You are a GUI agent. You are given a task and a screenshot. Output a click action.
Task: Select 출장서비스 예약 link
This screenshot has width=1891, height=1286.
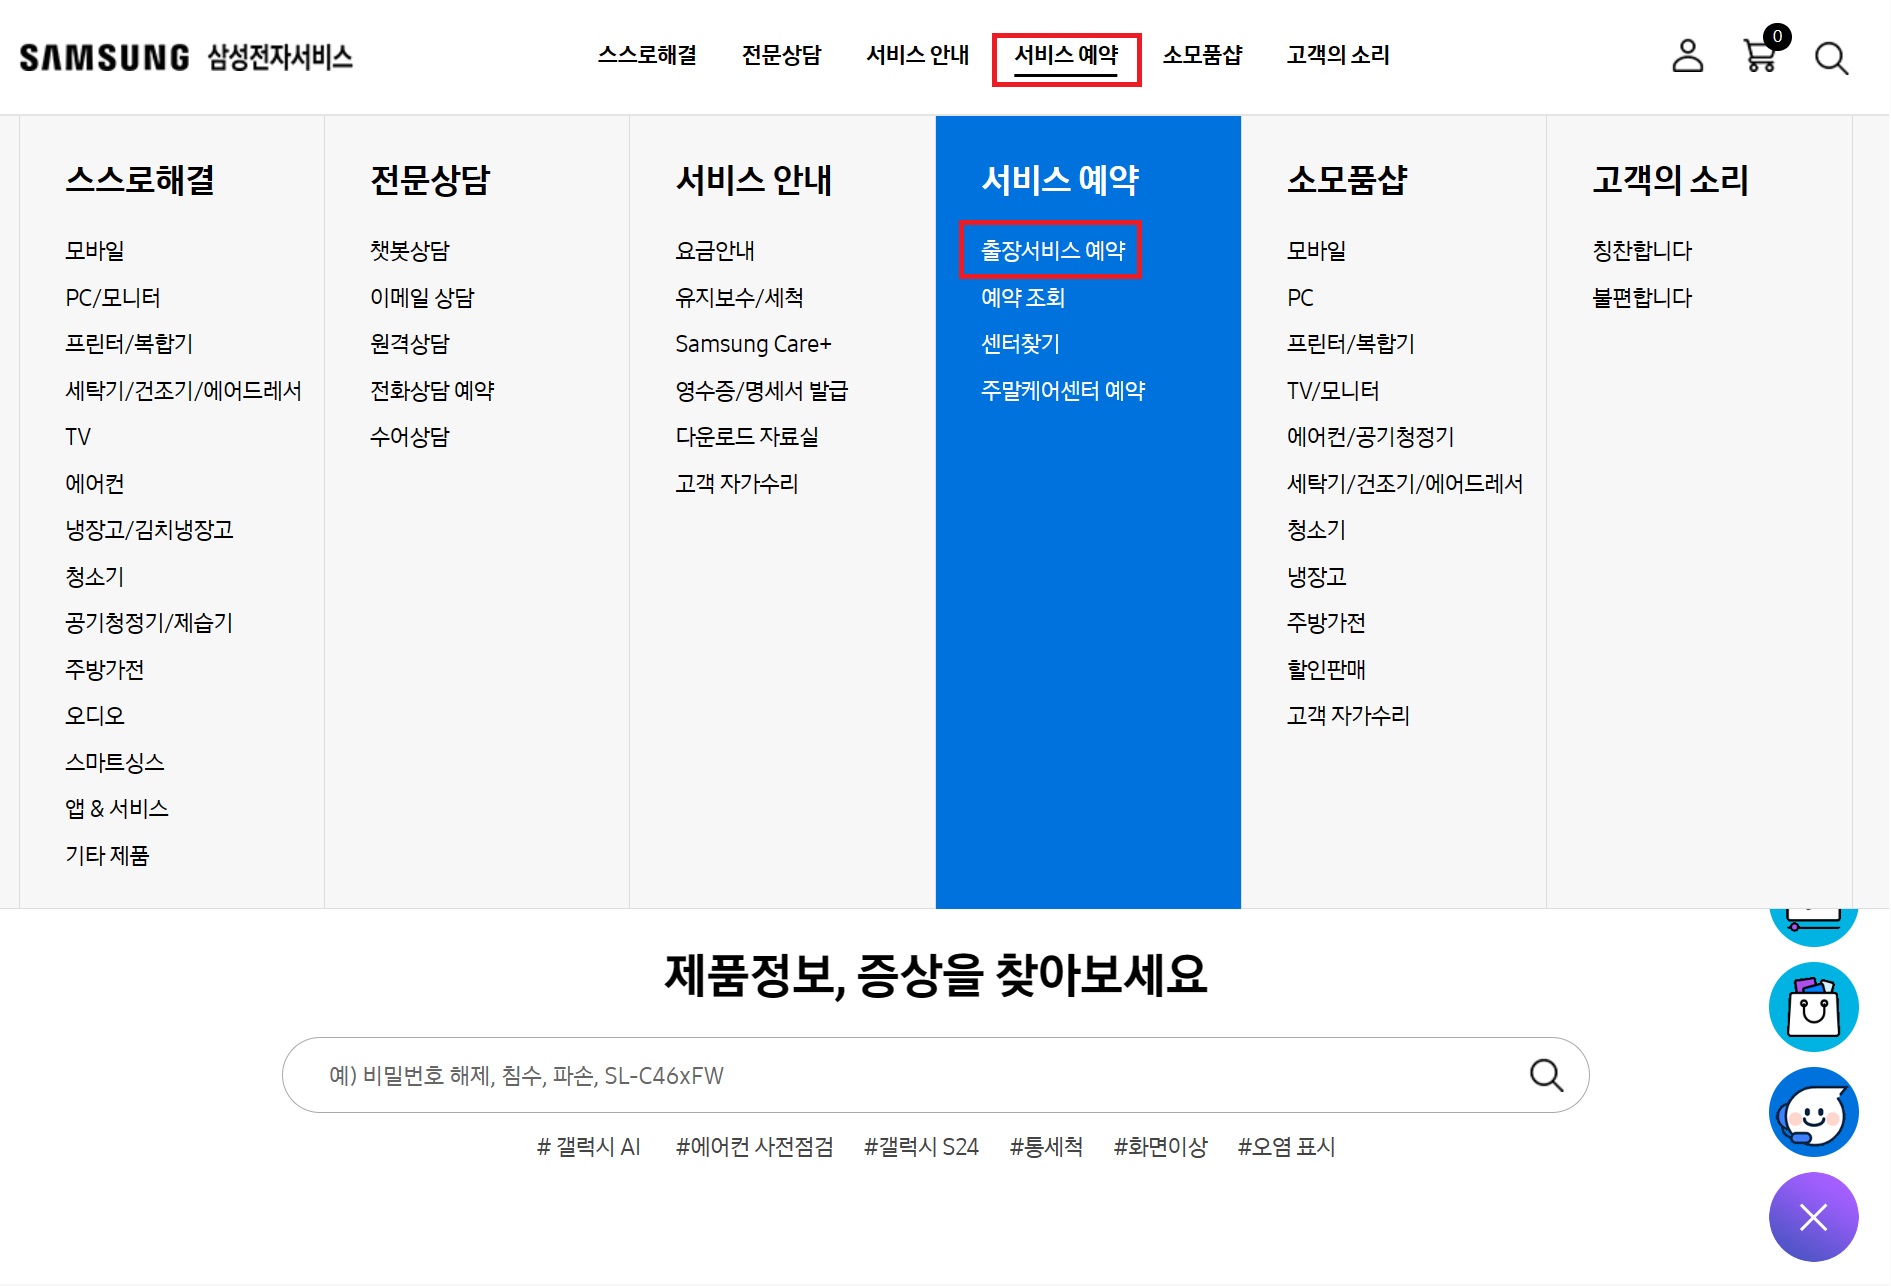pos(1053,250)
